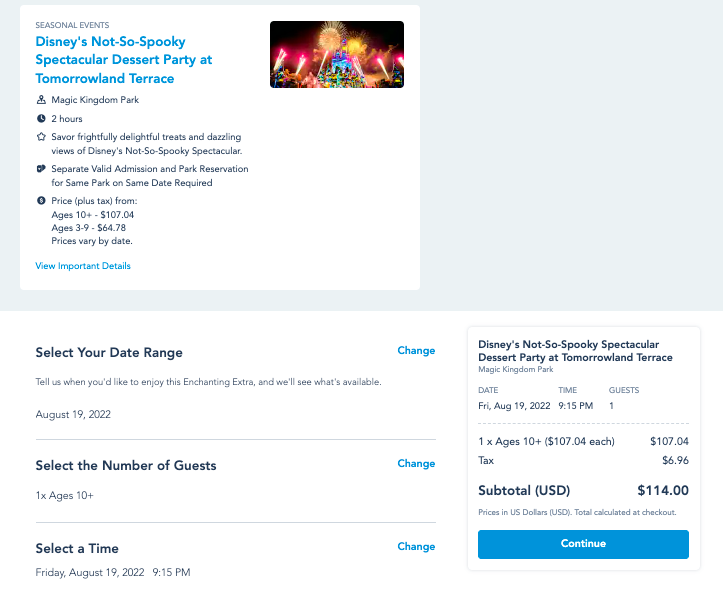Click the fireworks castle thumbnail image

pos(337,54)
